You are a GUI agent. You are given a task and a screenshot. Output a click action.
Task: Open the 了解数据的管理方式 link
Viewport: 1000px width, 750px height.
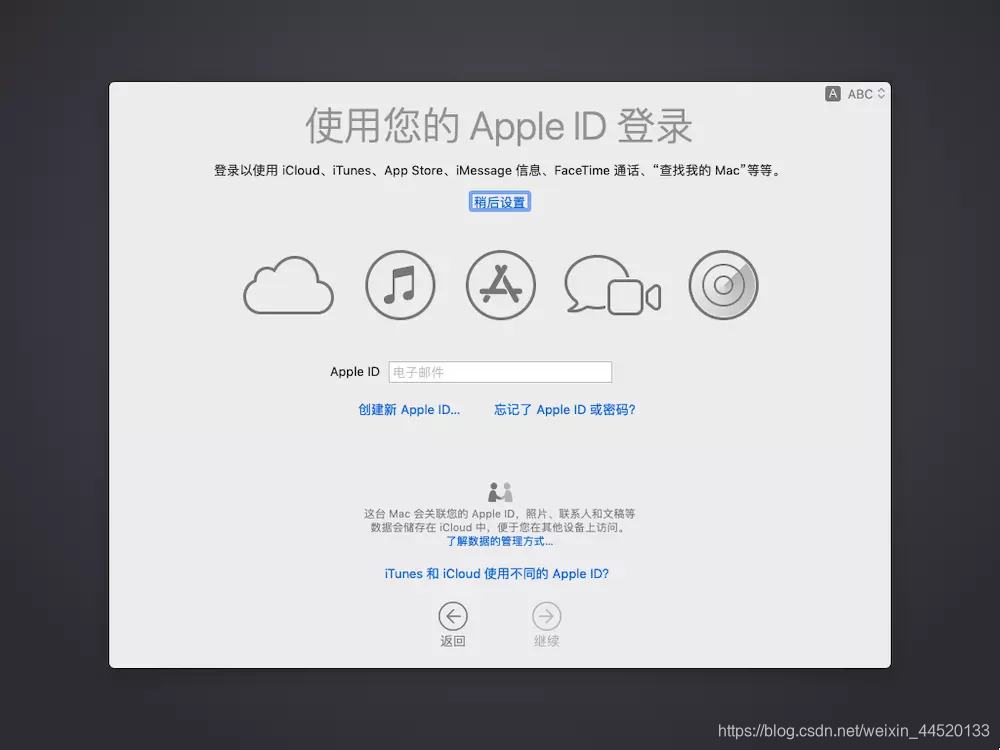(499, 541)
